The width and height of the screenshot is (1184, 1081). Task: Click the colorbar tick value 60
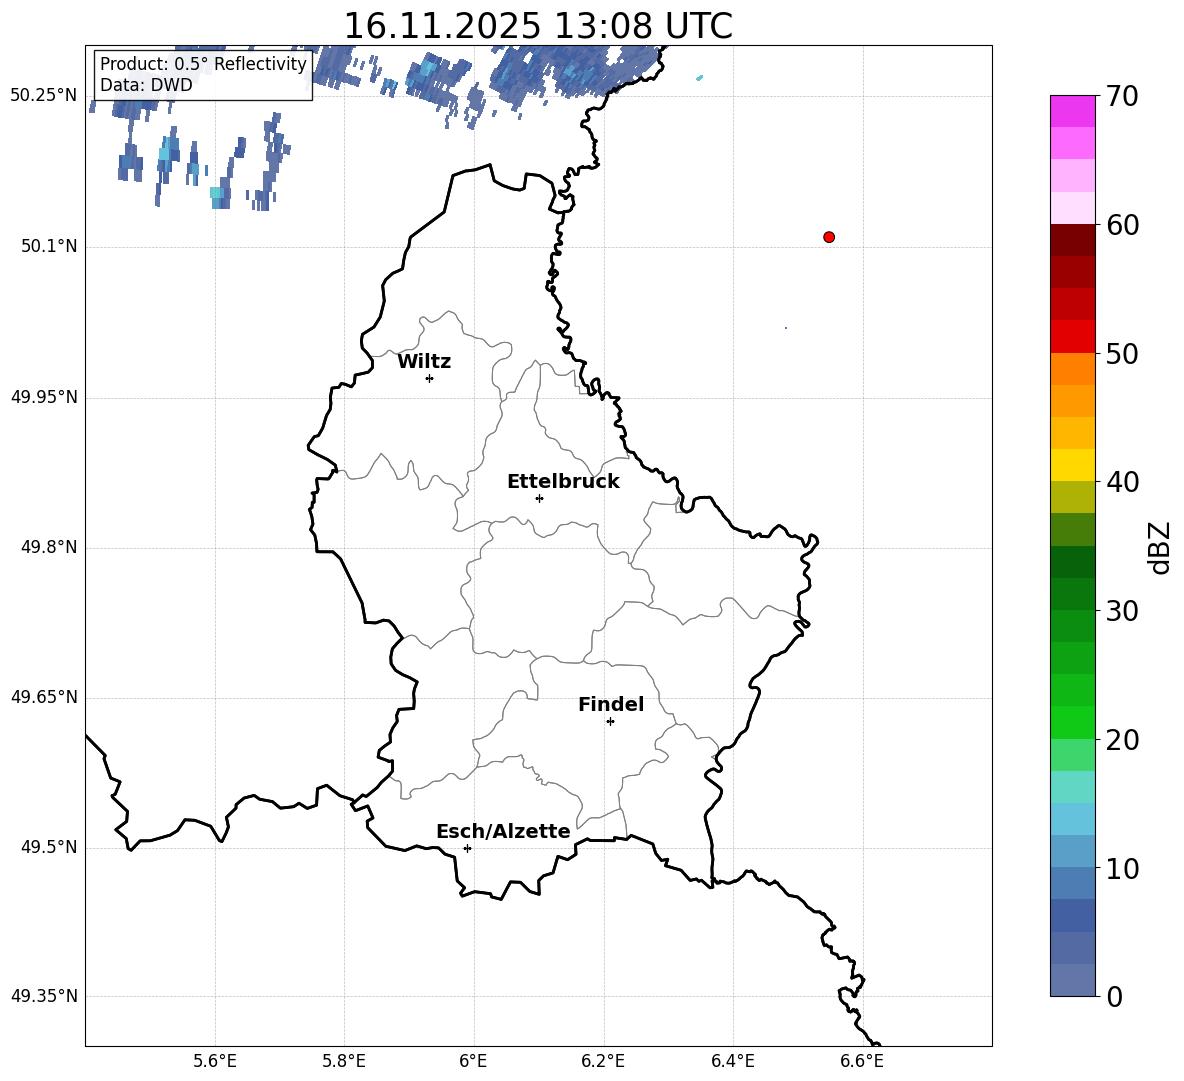(x=1123, y=225)
